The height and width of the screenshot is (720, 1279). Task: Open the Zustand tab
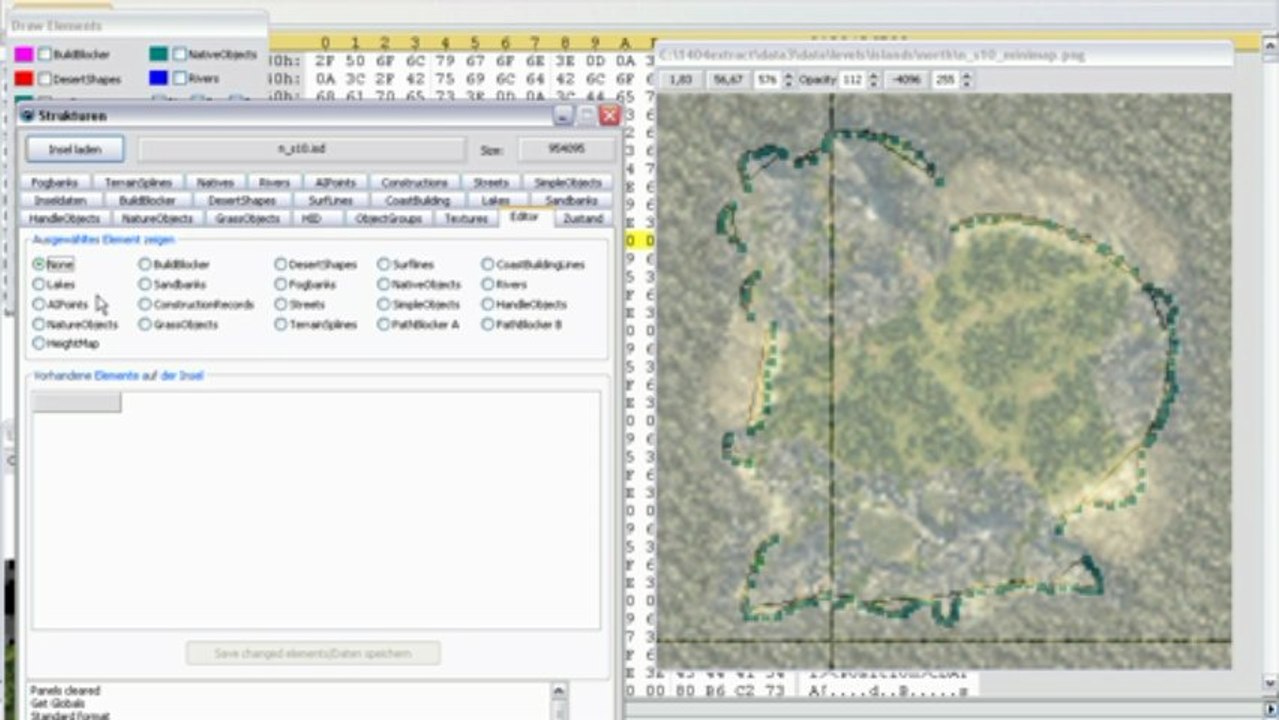(583, 218)
